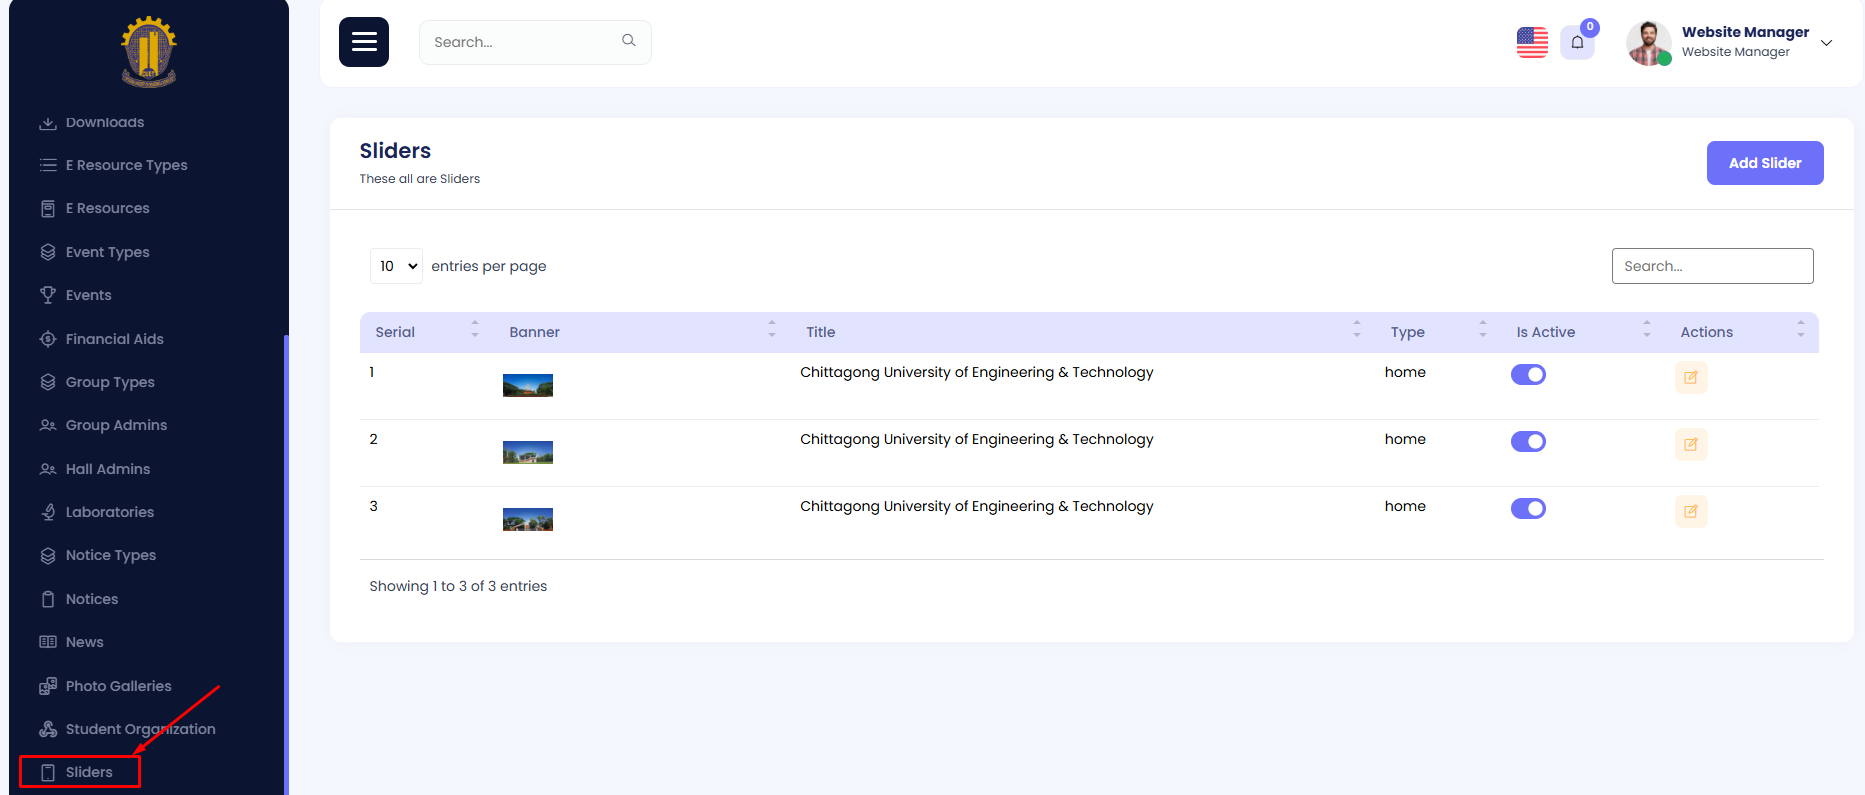Toggle Is Active for slider 1
Image resolution: width=1865 pixels, height=795 pixels.
(1528, 374)
